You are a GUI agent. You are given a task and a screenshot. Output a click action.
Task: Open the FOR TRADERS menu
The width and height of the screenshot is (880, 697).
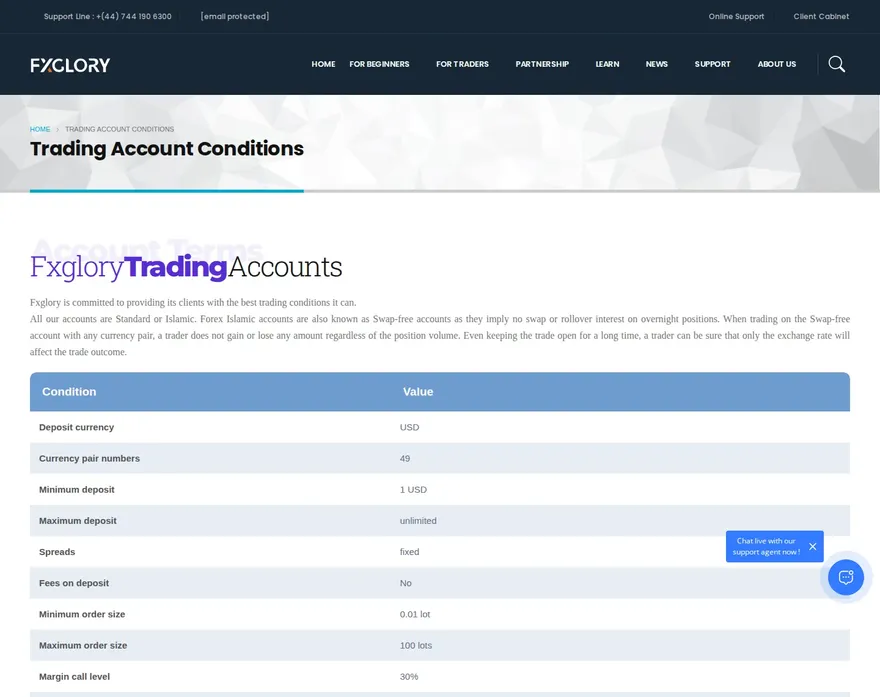[x=462, y=64]
